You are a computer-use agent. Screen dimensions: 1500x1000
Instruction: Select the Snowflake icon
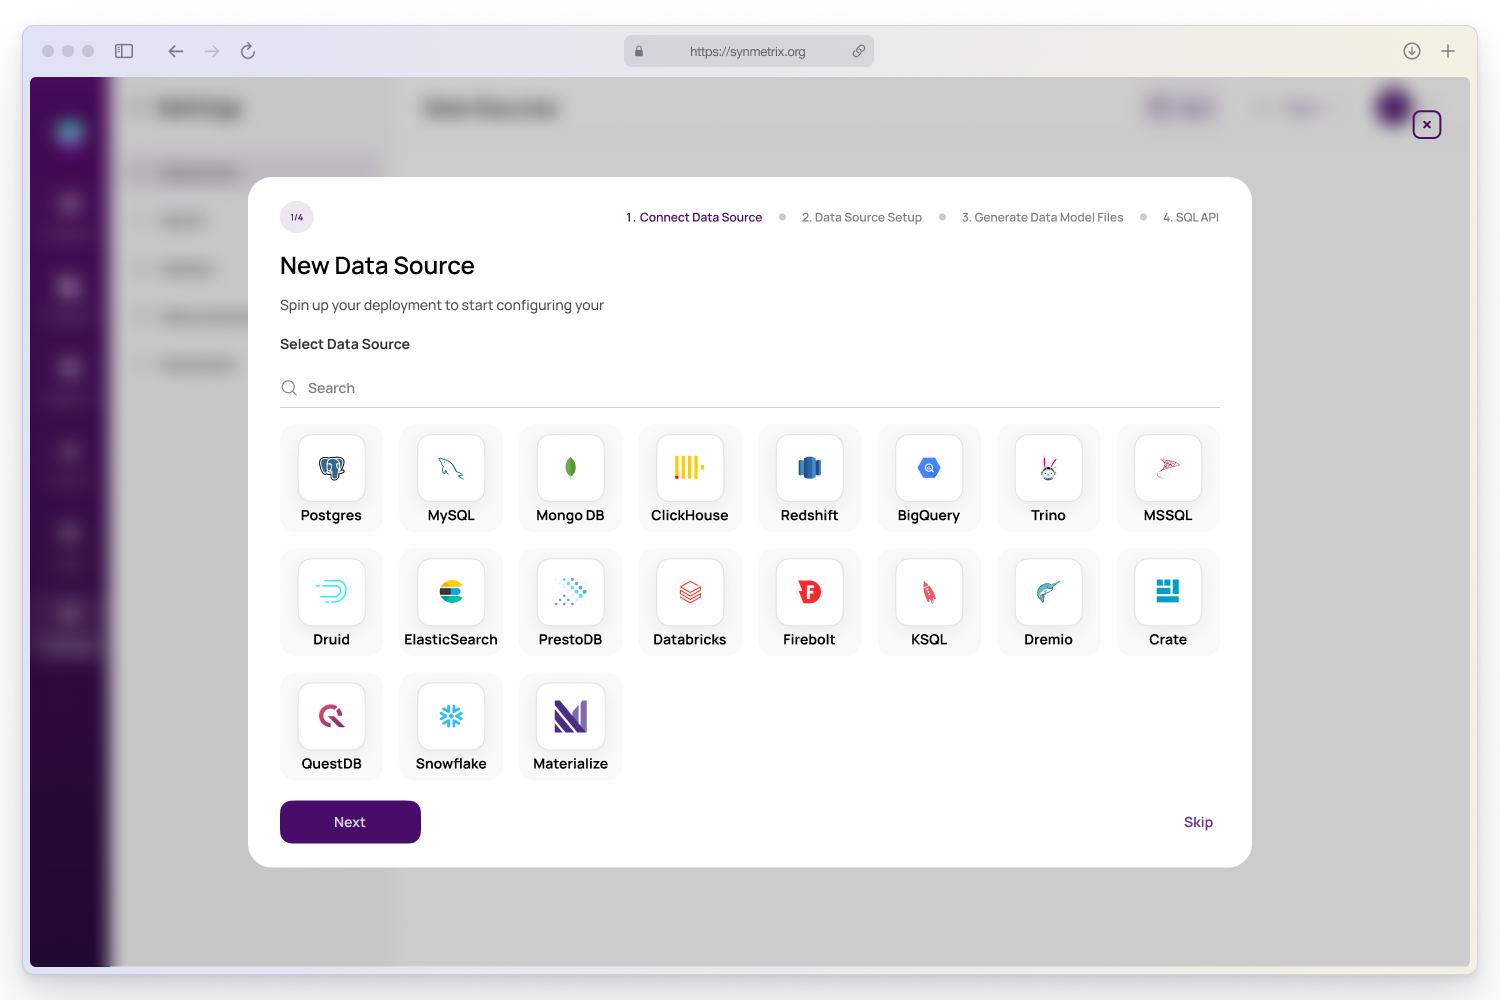(x=451, y=716)
